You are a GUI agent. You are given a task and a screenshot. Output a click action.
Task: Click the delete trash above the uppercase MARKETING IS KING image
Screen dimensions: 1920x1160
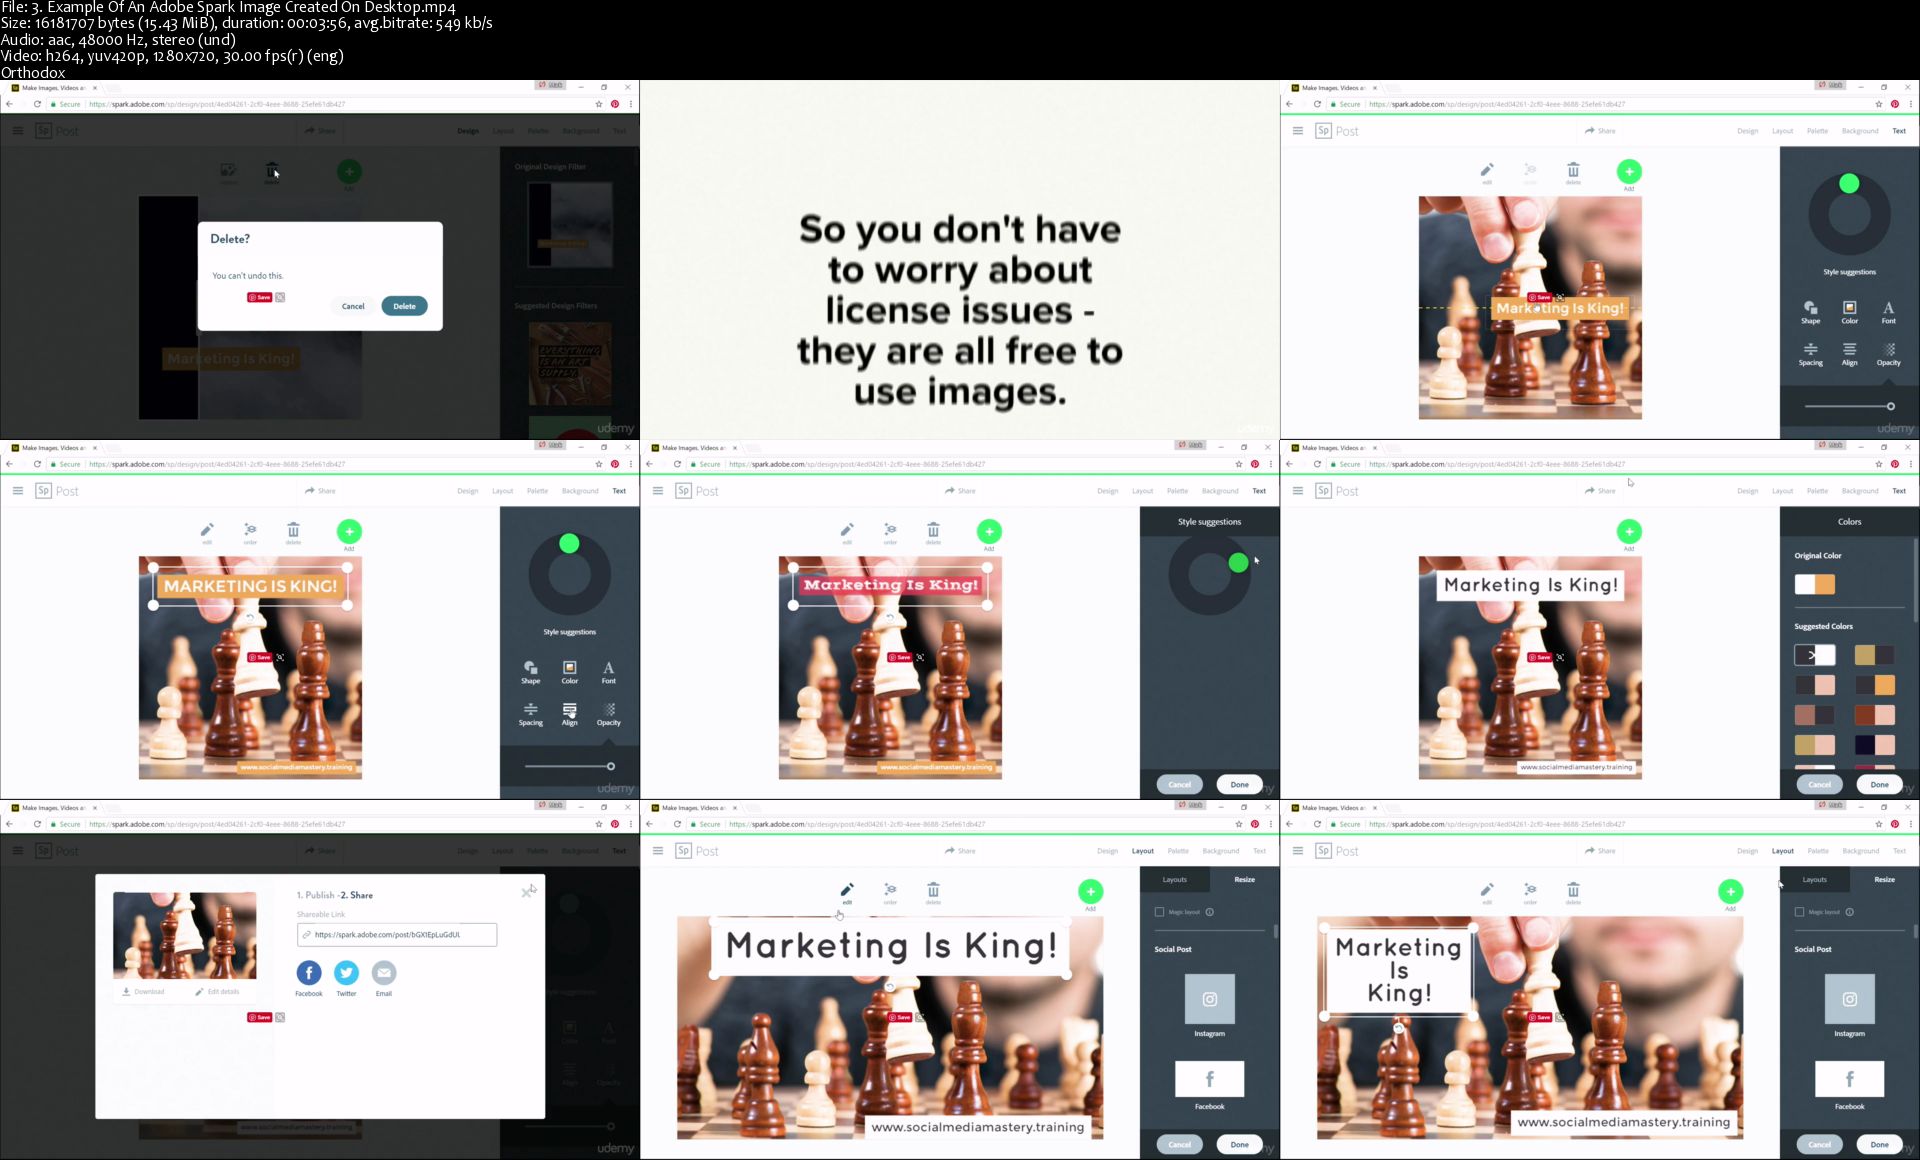coord(293,532)
